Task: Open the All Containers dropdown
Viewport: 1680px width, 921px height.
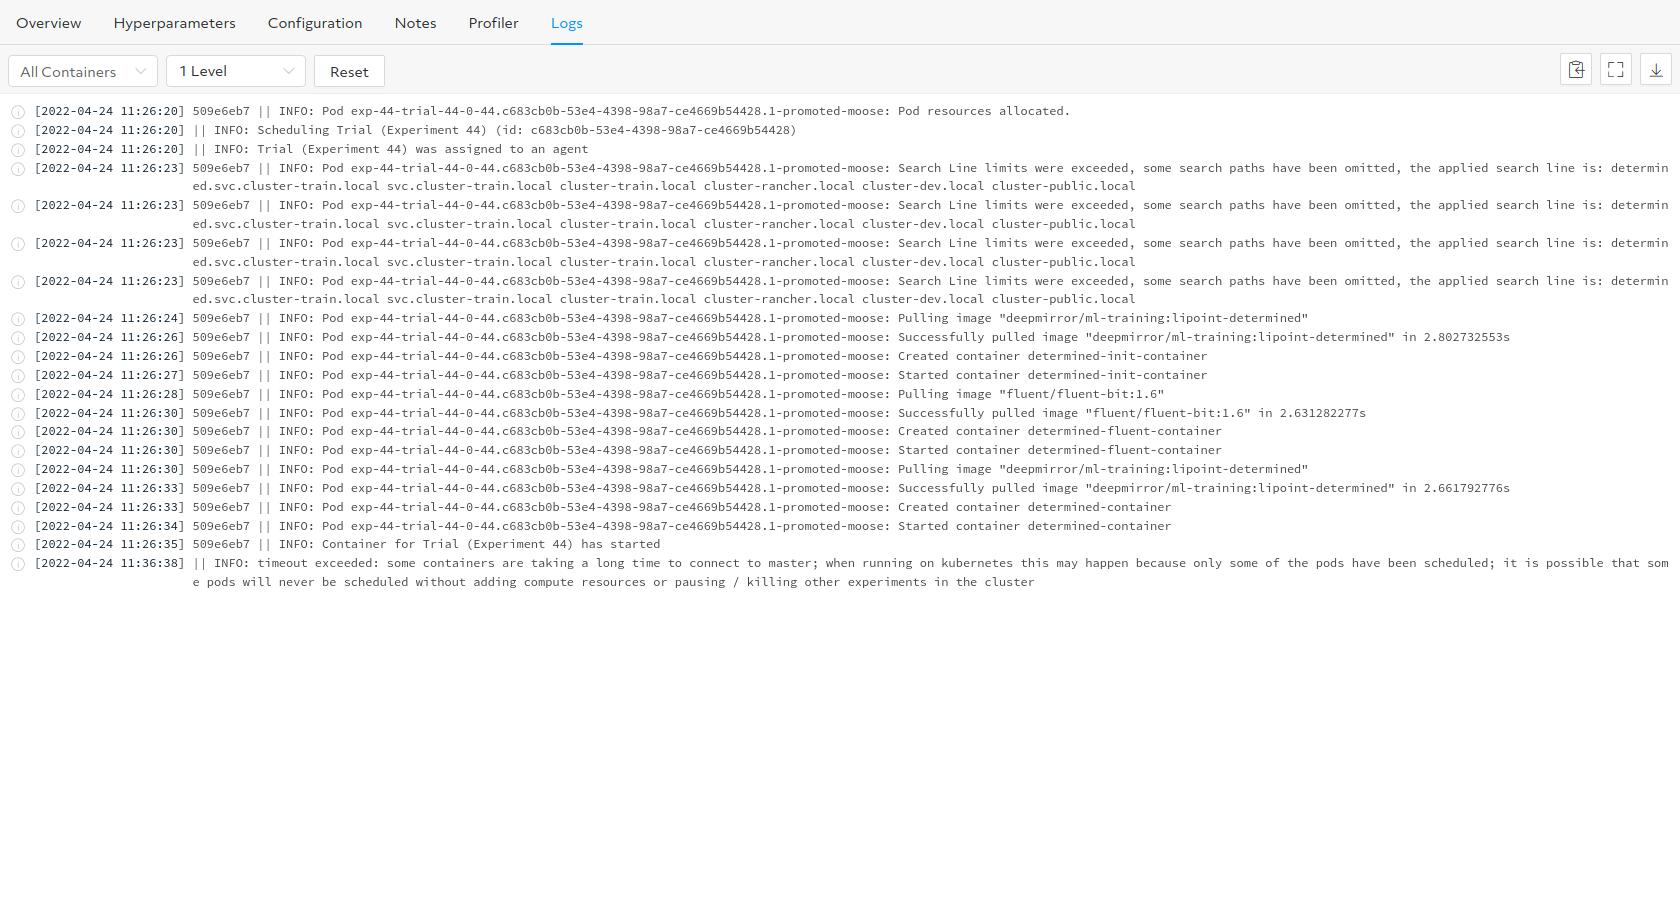Action: [83, 71]
